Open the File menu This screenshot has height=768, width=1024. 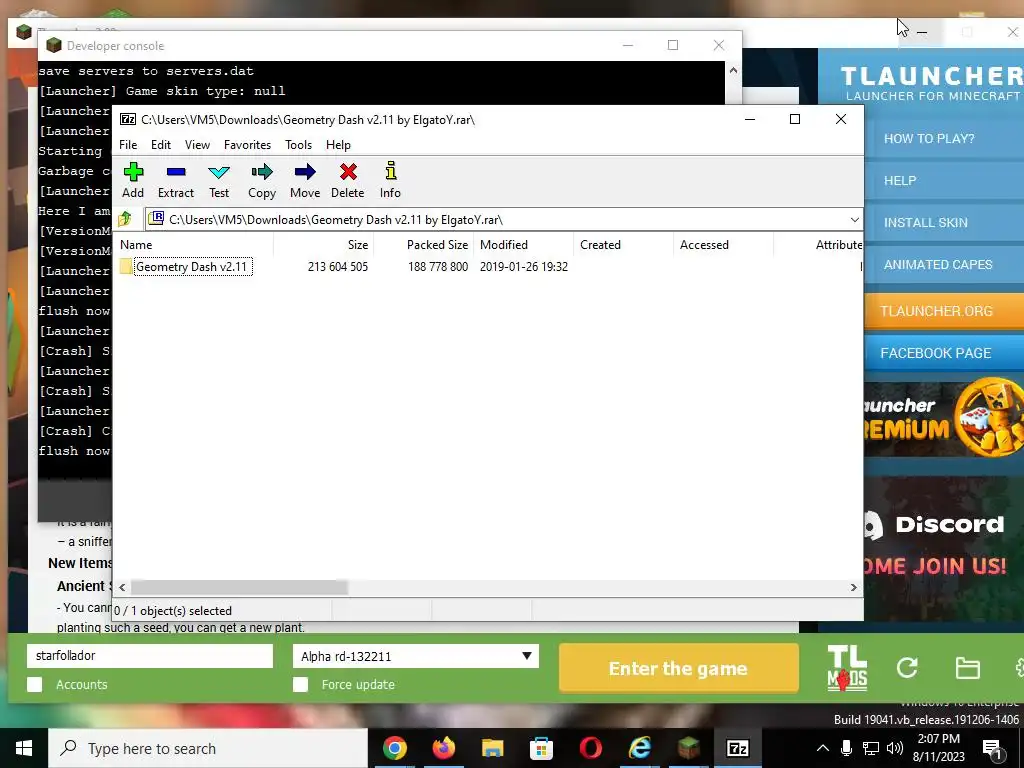point(128,144)
